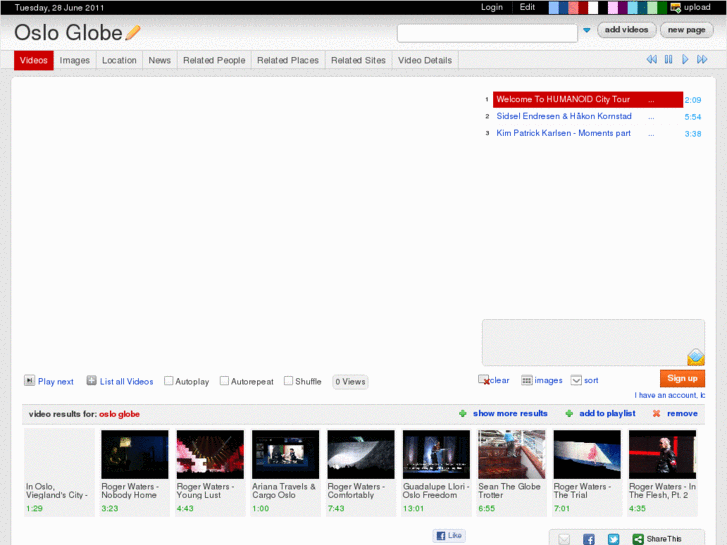Open the News tab
Viewport: 727px width, 545px height.
(159, 60)
